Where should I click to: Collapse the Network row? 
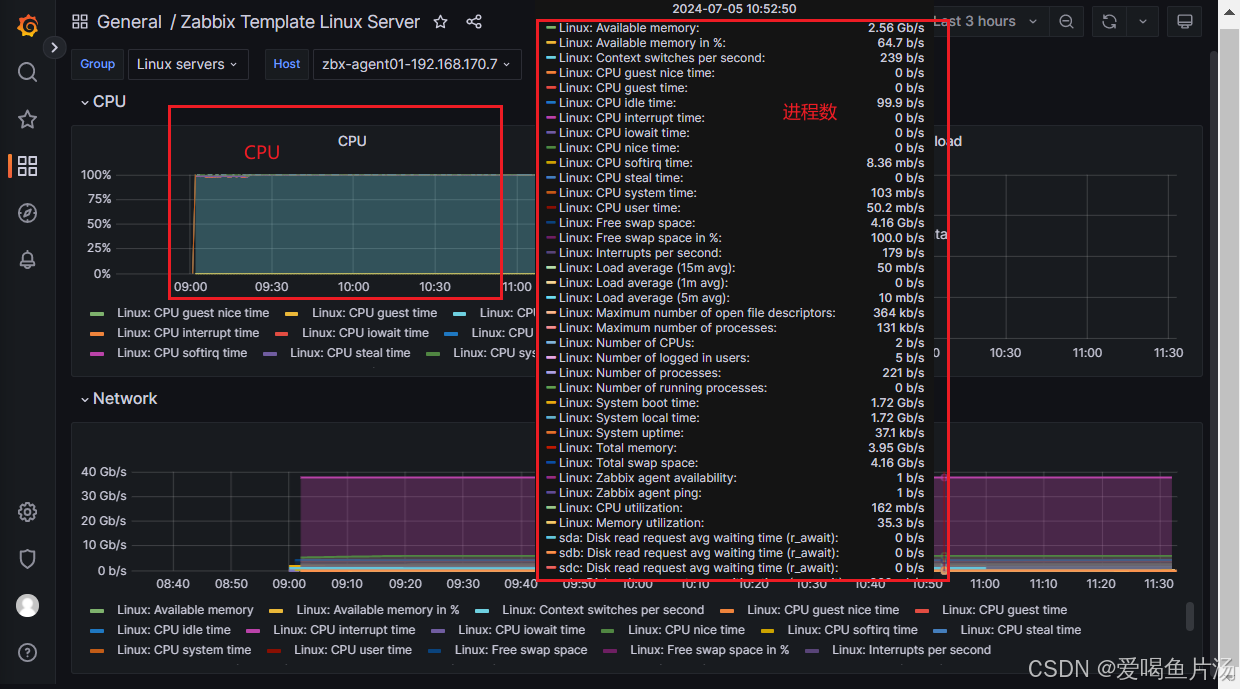point(119,398)
